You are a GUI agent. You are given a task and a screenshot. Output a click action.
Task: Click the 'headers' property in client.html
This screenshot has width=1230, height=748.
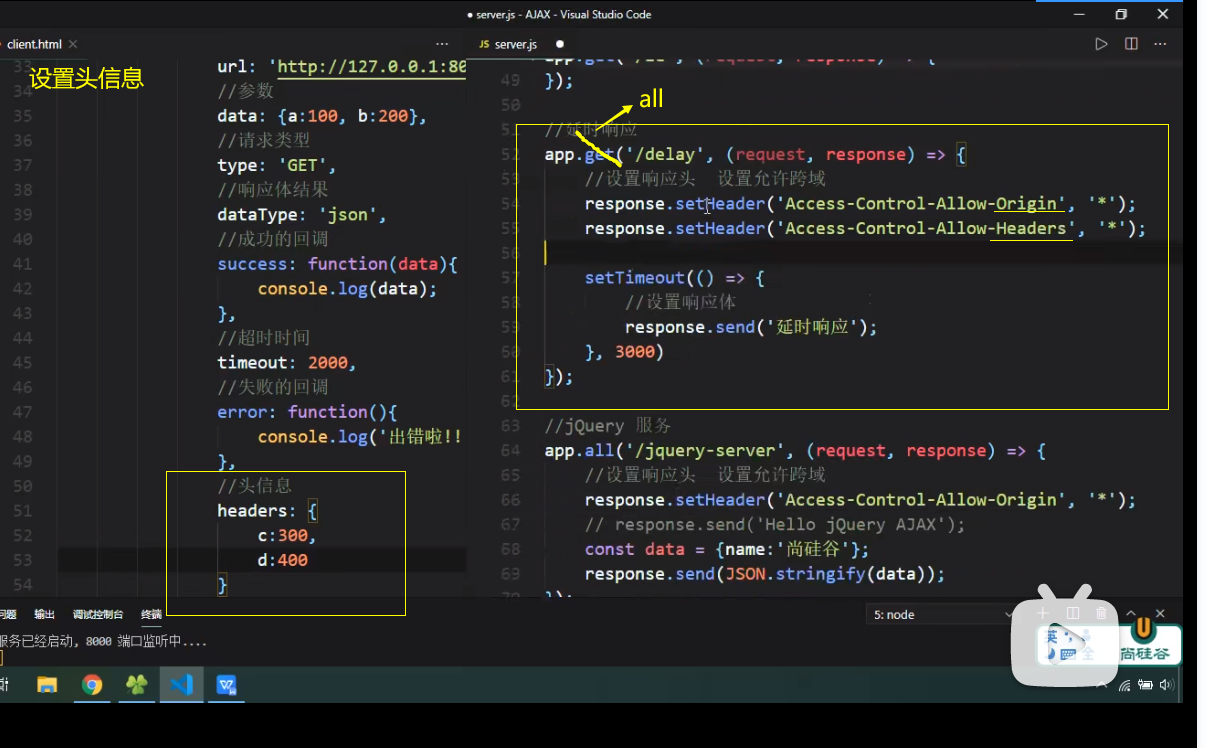(252, 511)
